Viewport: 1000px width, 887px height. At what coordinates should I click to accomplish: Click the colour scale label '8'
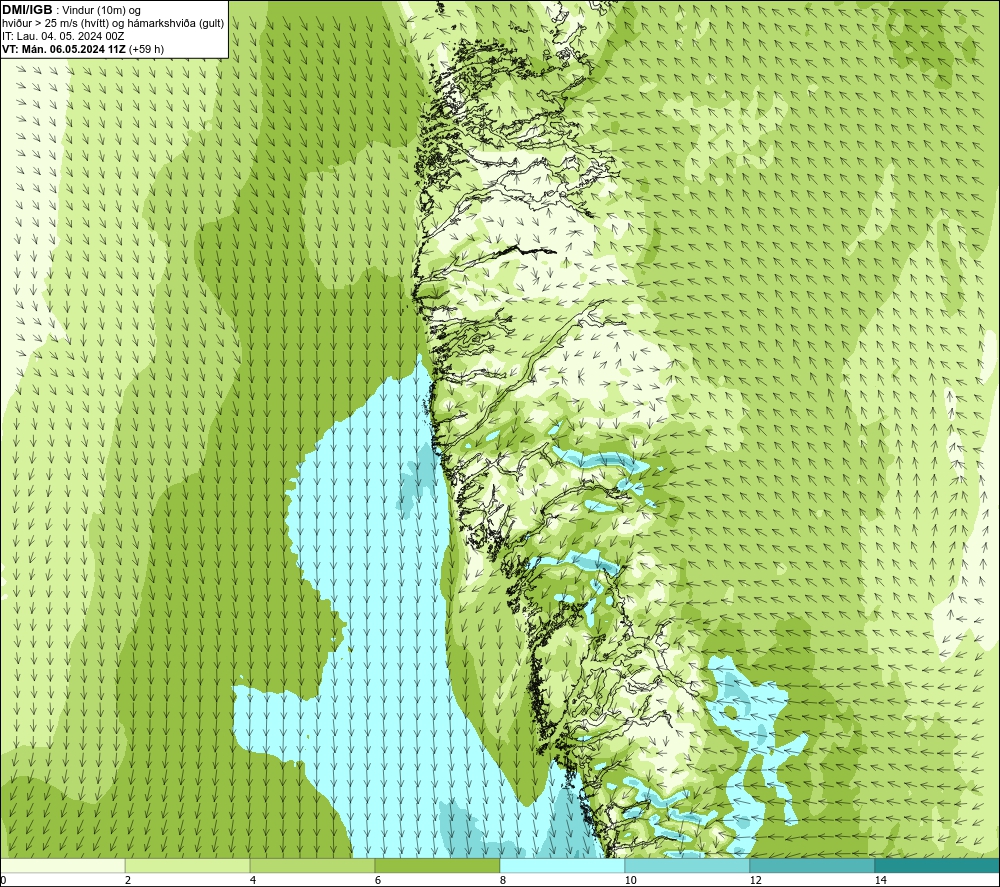(x=503, y=880)
